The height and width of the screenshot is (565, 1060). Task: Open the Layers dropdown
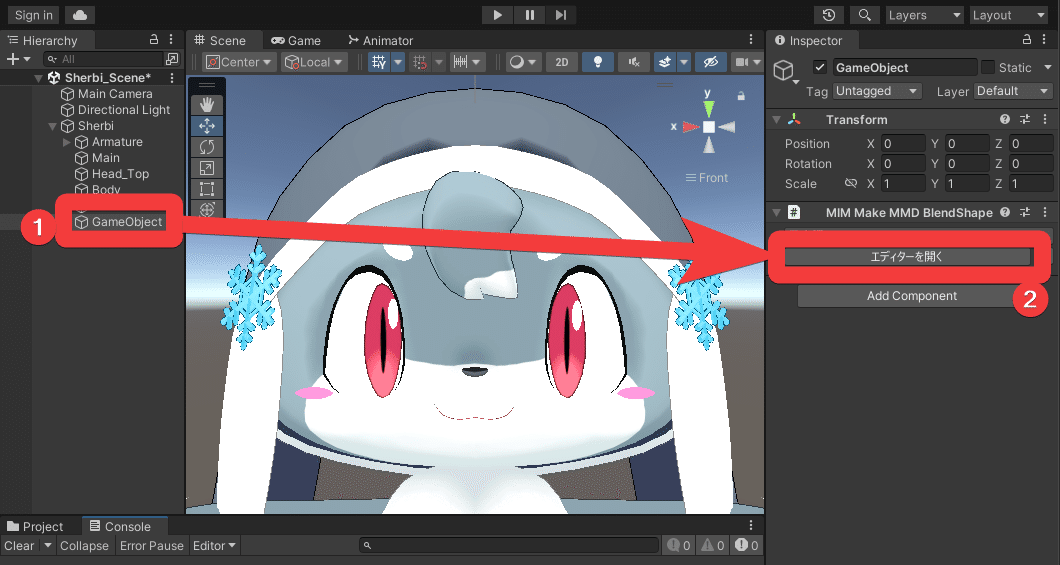[x=924, y=15]
